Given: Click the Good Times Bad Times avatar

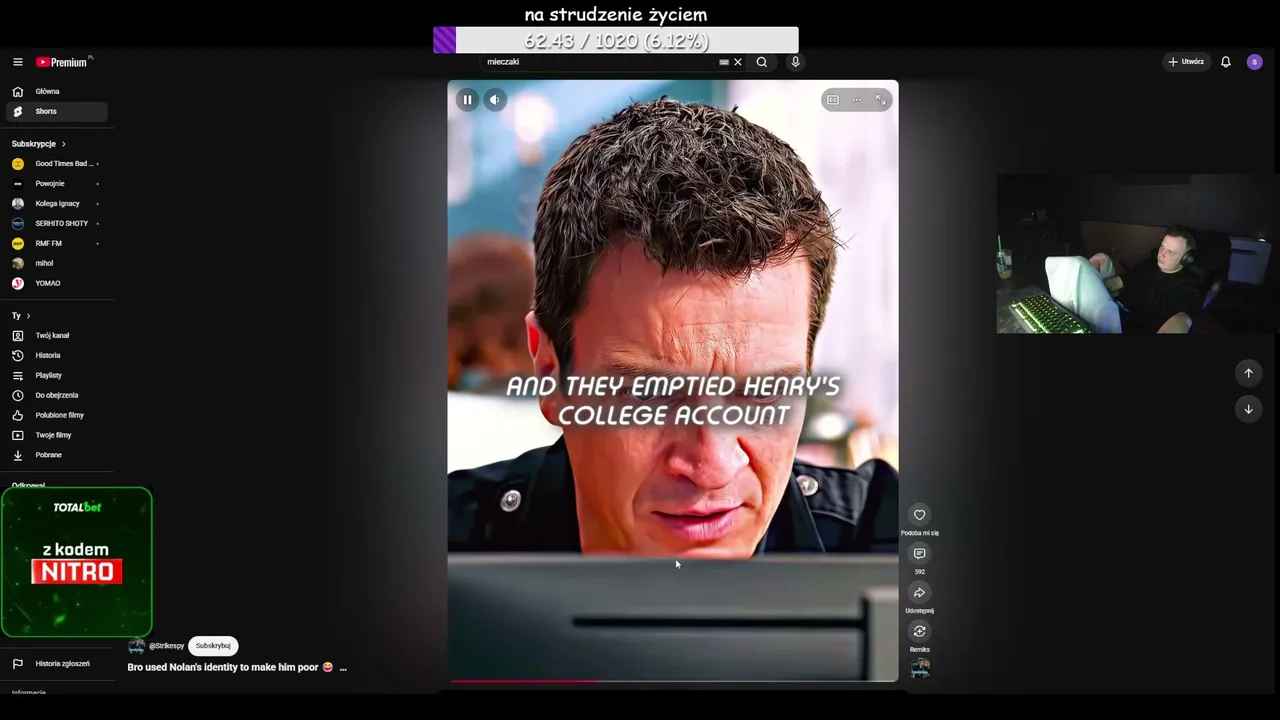Looking at the screenshot, I should point(17,163).
